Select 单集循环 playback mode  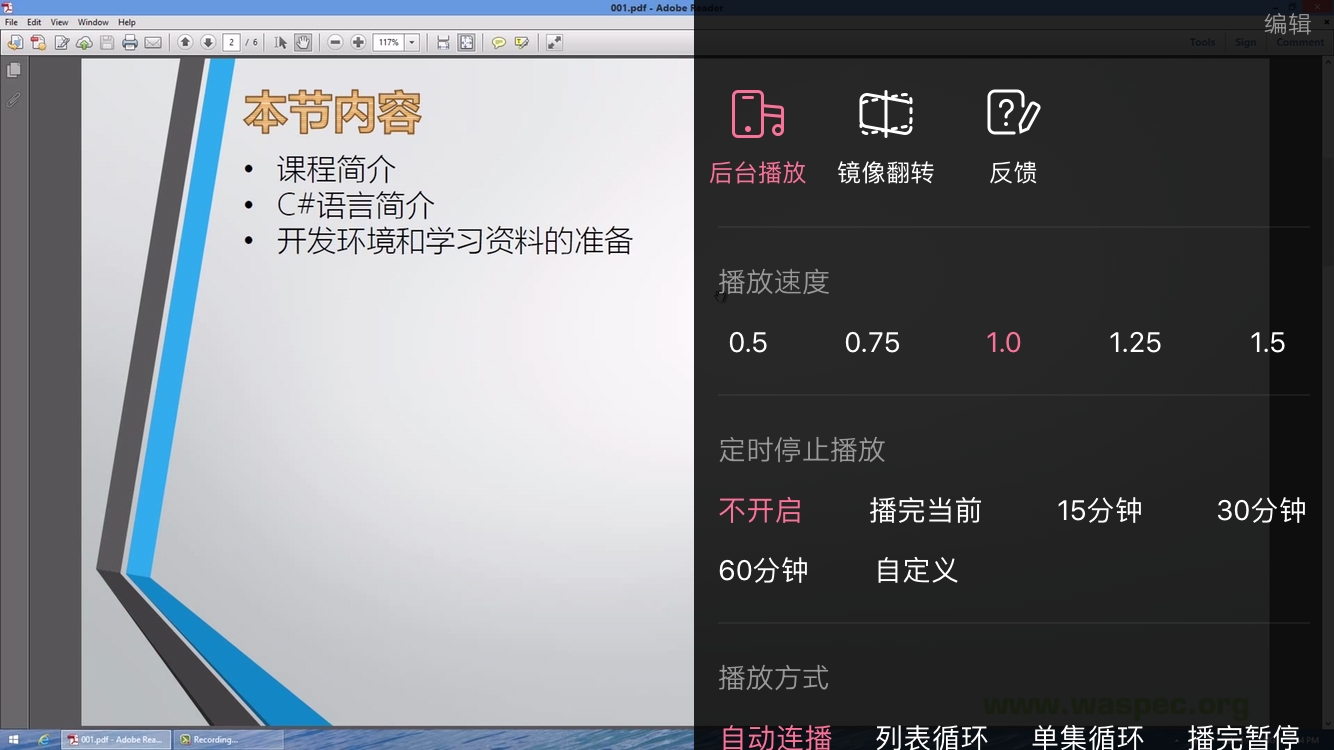click(1088, 737)
